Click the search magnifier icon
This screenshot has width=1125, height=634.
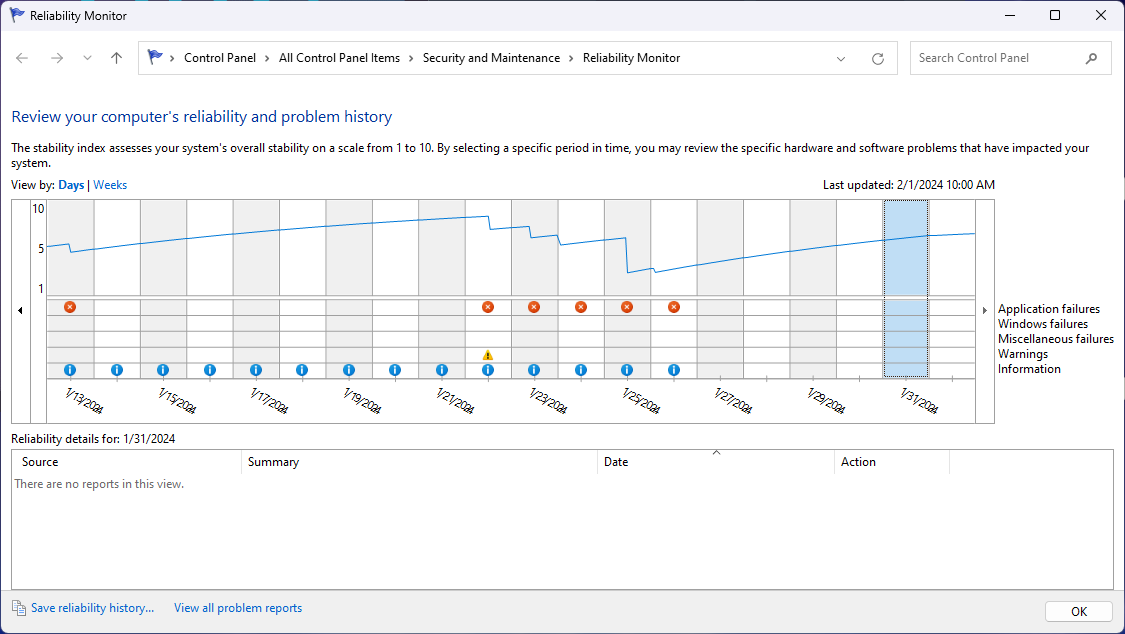click(x=1091, y=58)
